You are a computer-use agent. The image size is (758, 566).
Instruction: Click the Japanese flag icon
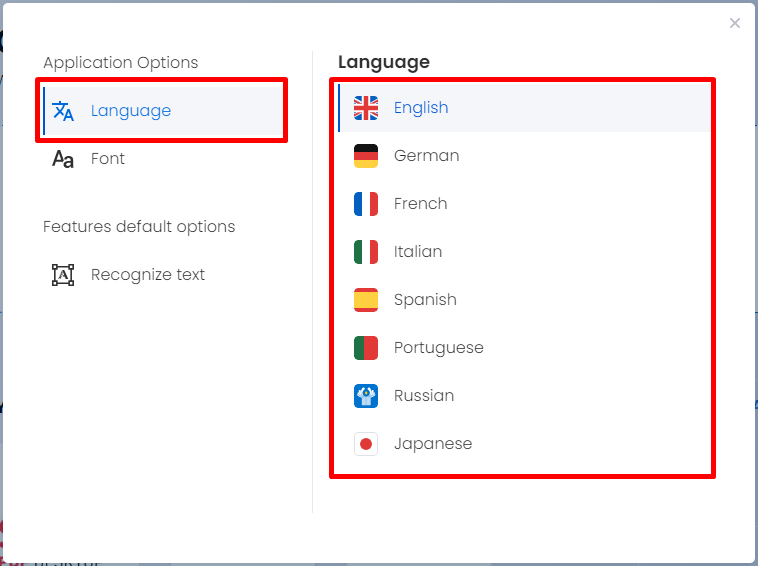(366, 444)
